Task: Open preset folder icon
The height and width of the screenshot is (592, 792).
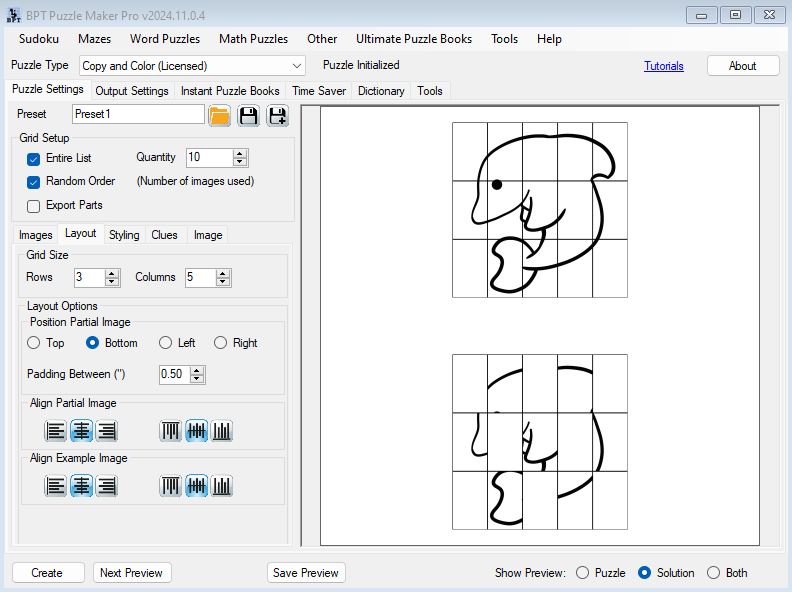Action: 220,116
